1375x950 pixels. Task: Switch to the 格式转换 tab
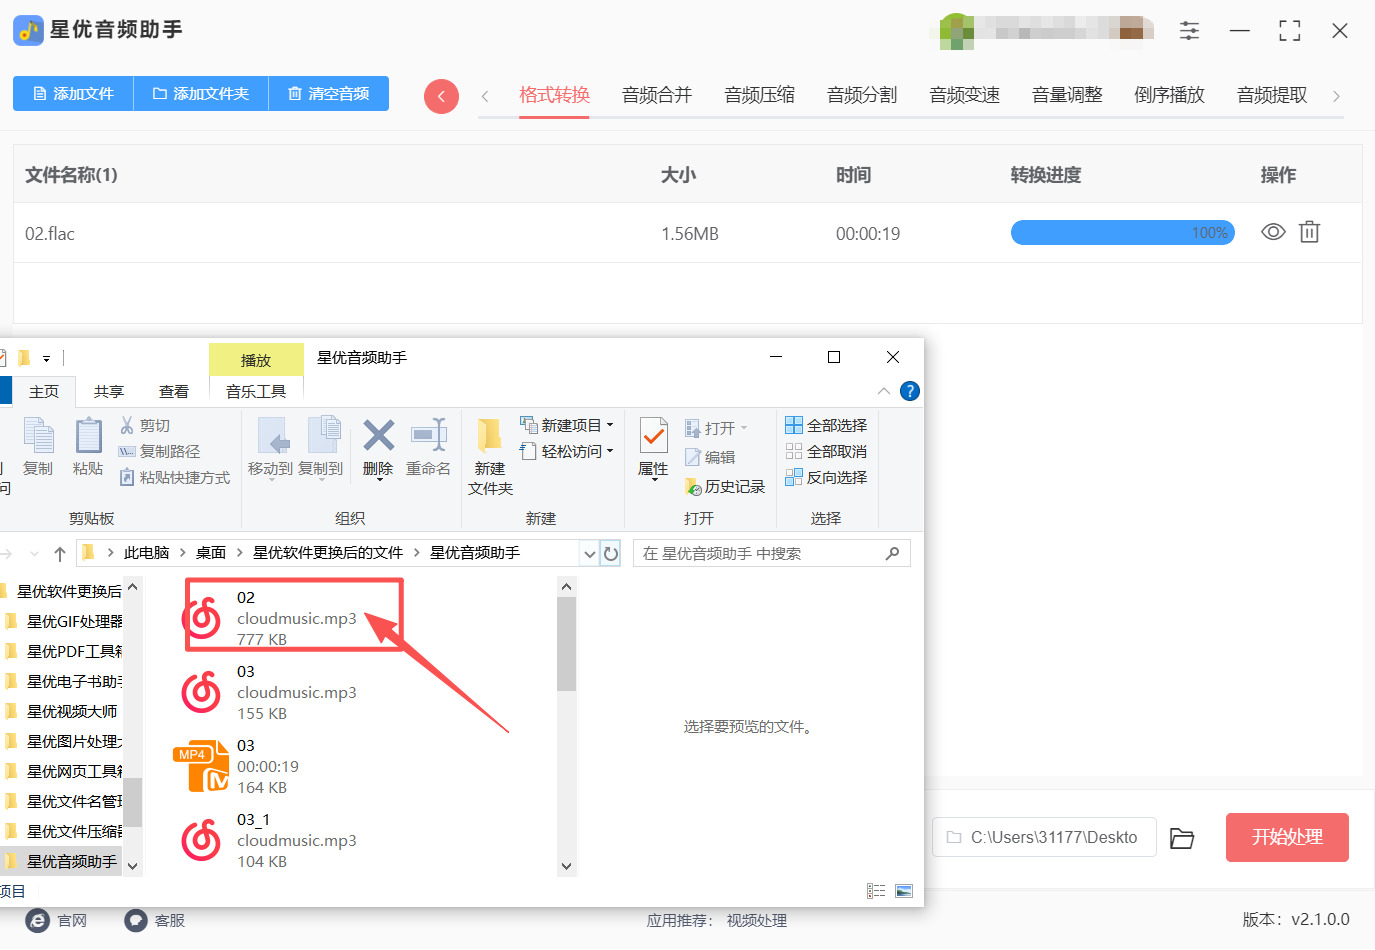554,95
